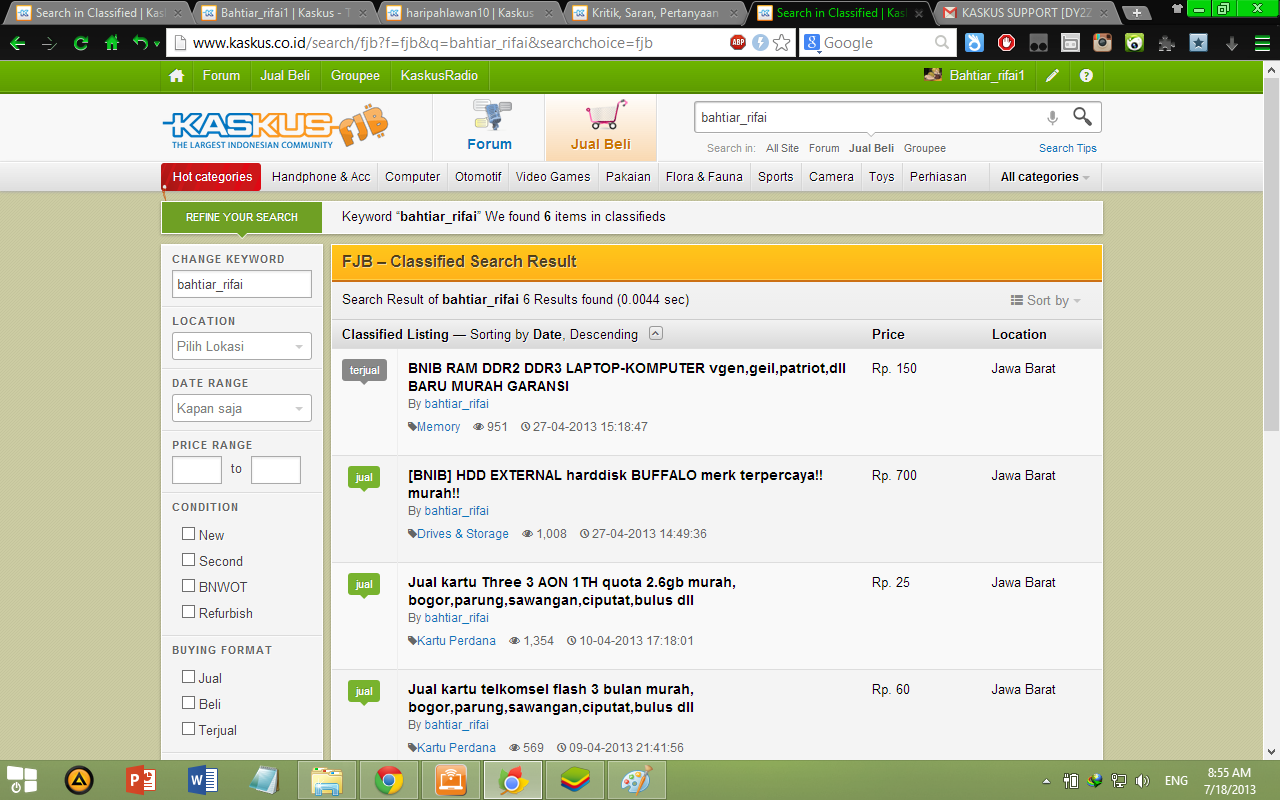Search in All Site scope
This screenshot has height=800, width=1280.
[782, 148]
